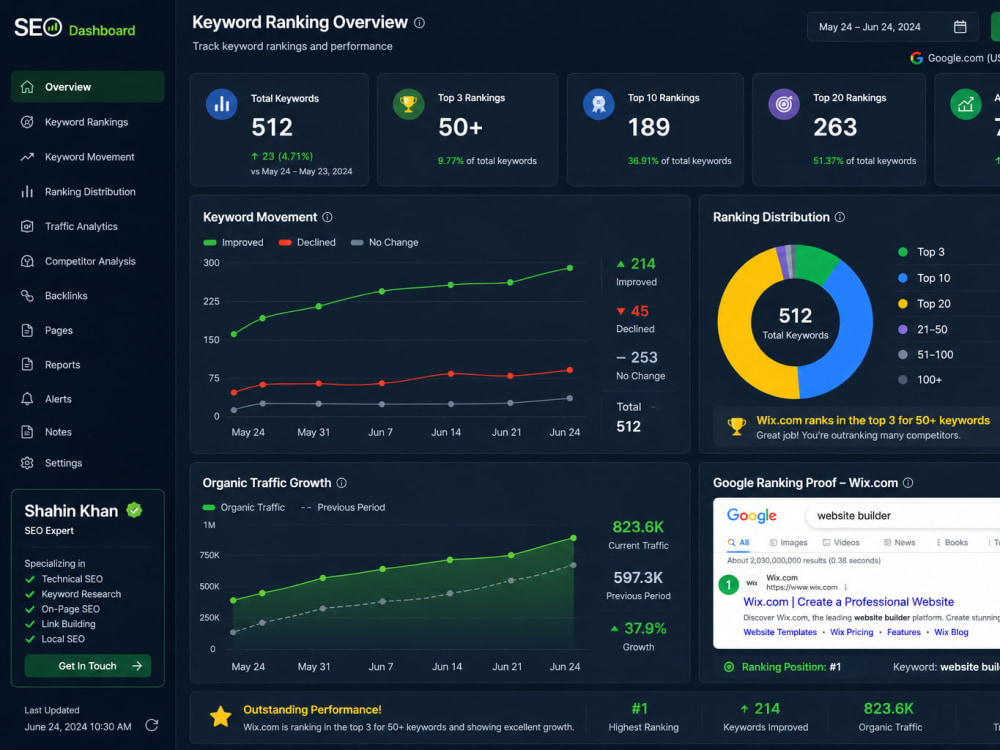Switch to Videos tab in Google results
Viewport: 1000px width, 750px height.
(841, 543)
